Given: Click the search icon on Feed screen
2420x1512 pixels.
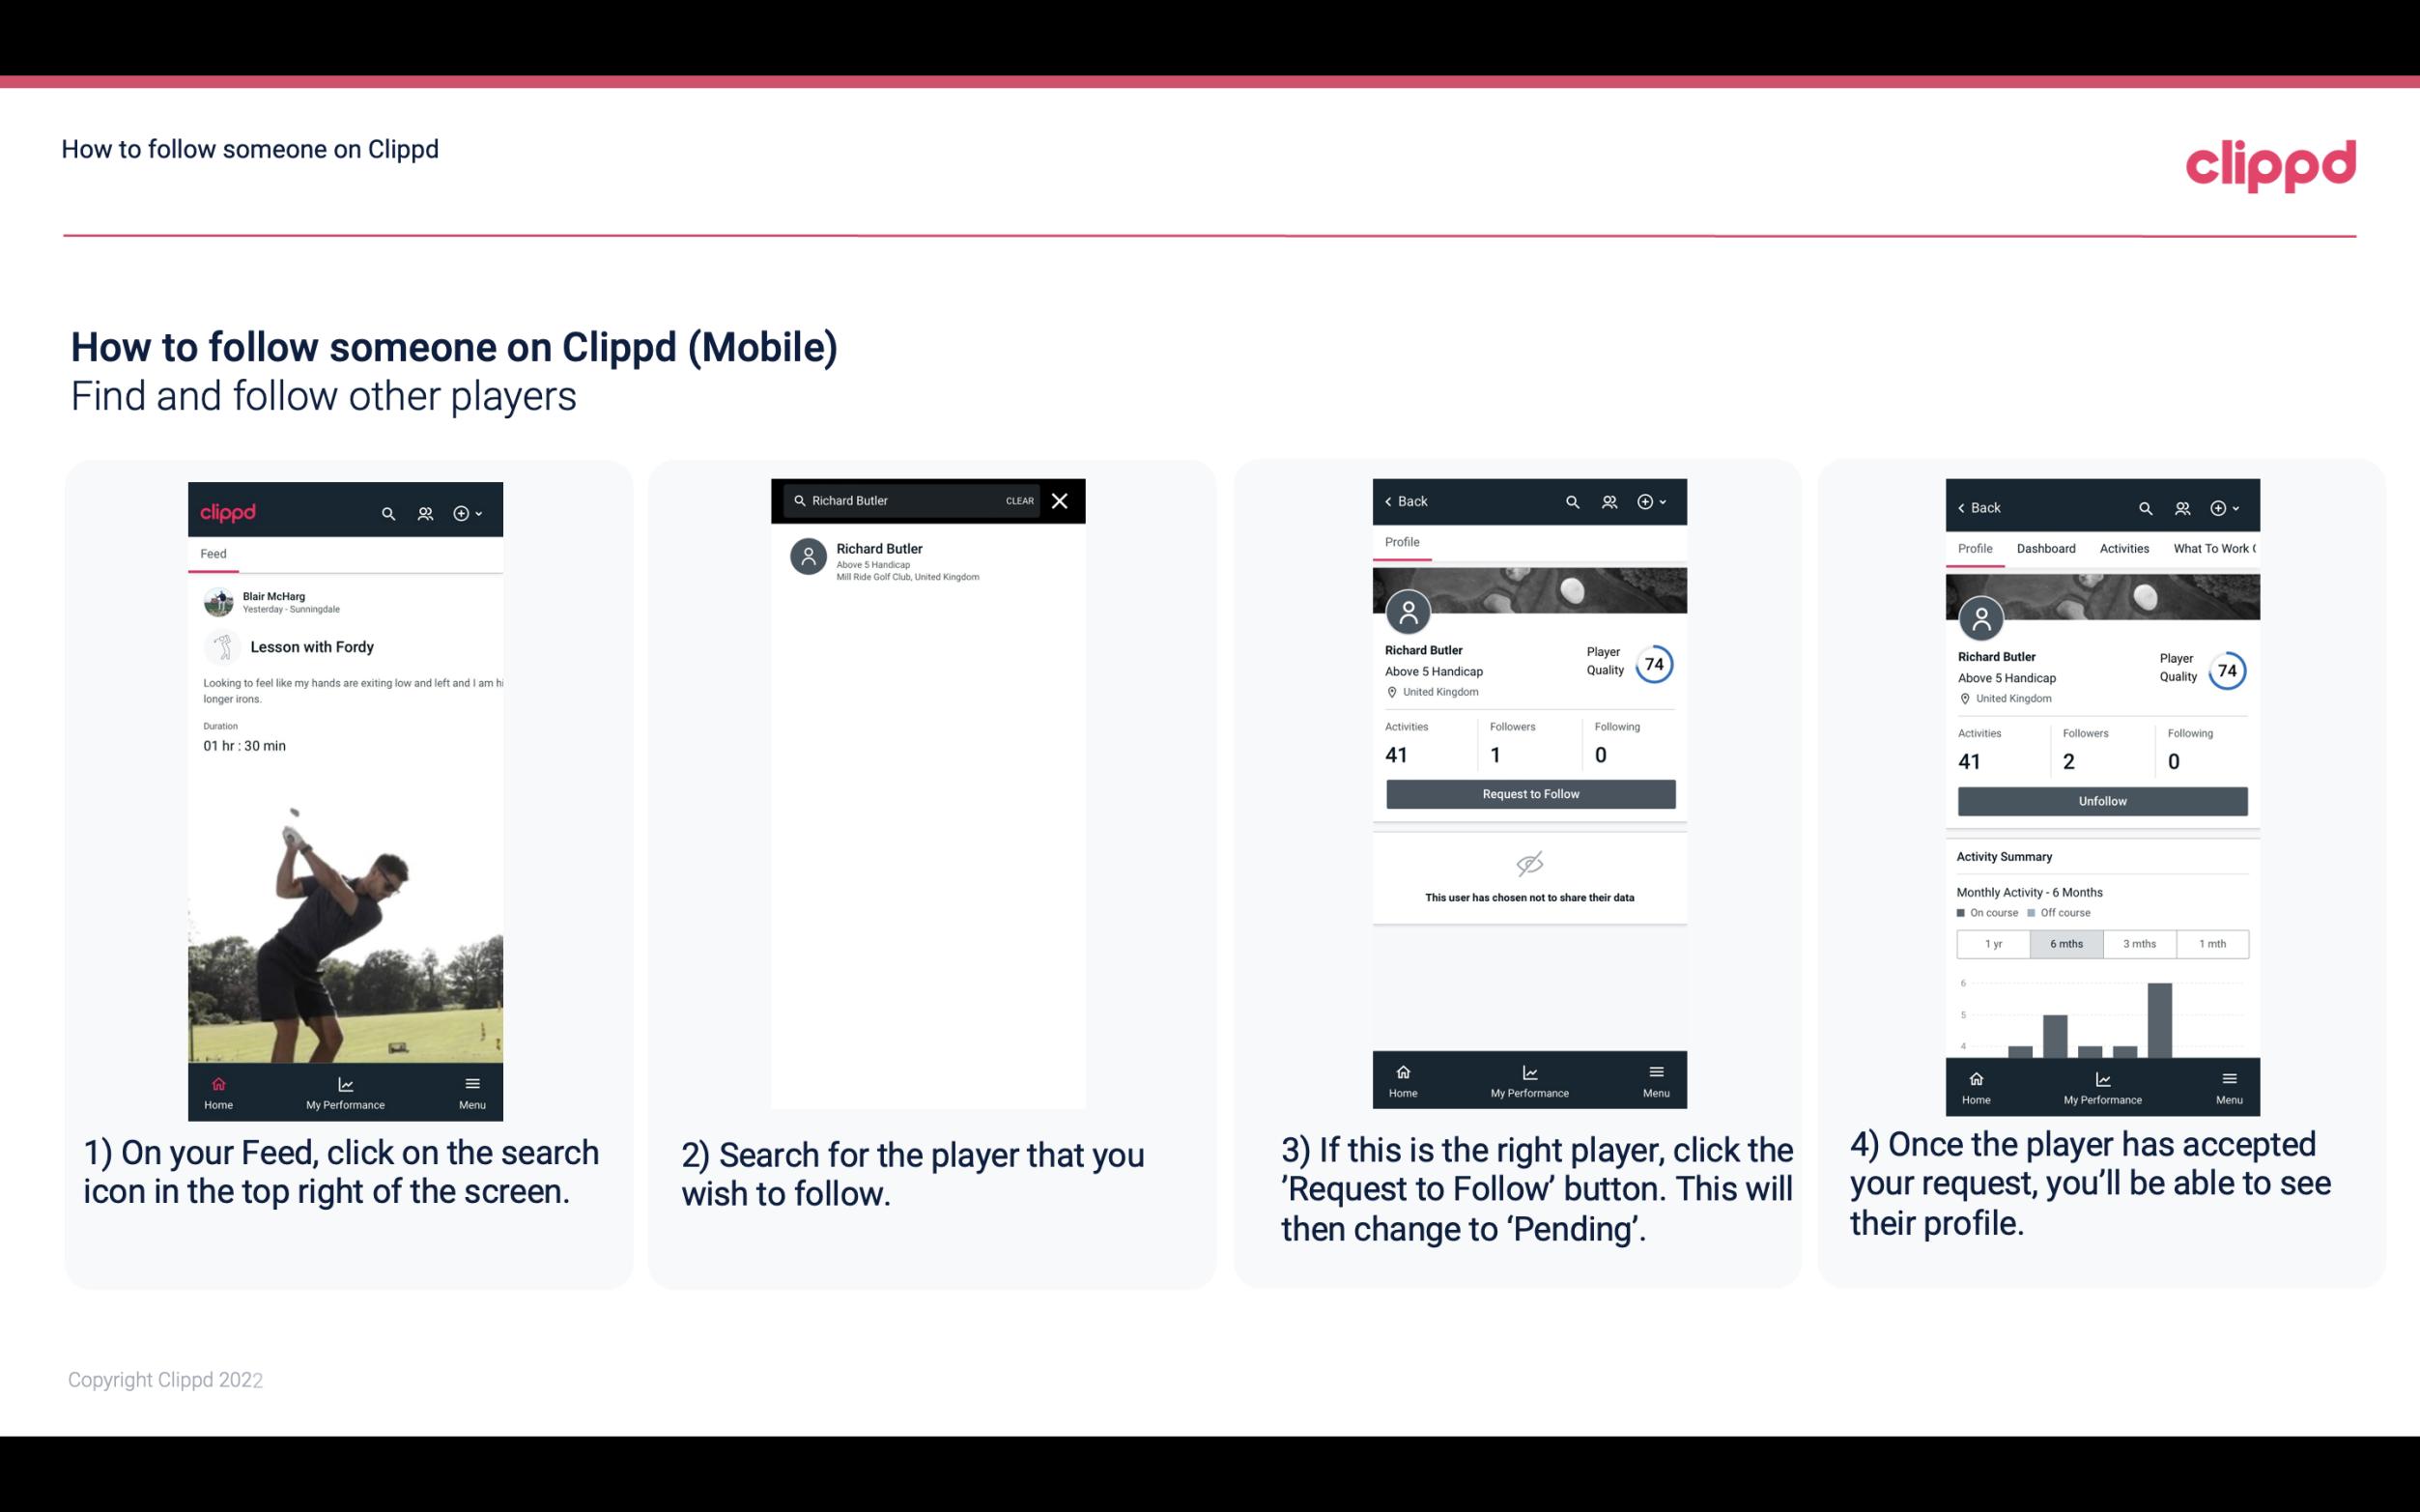Looking at the screenshot, I should [x=386, y=510].
